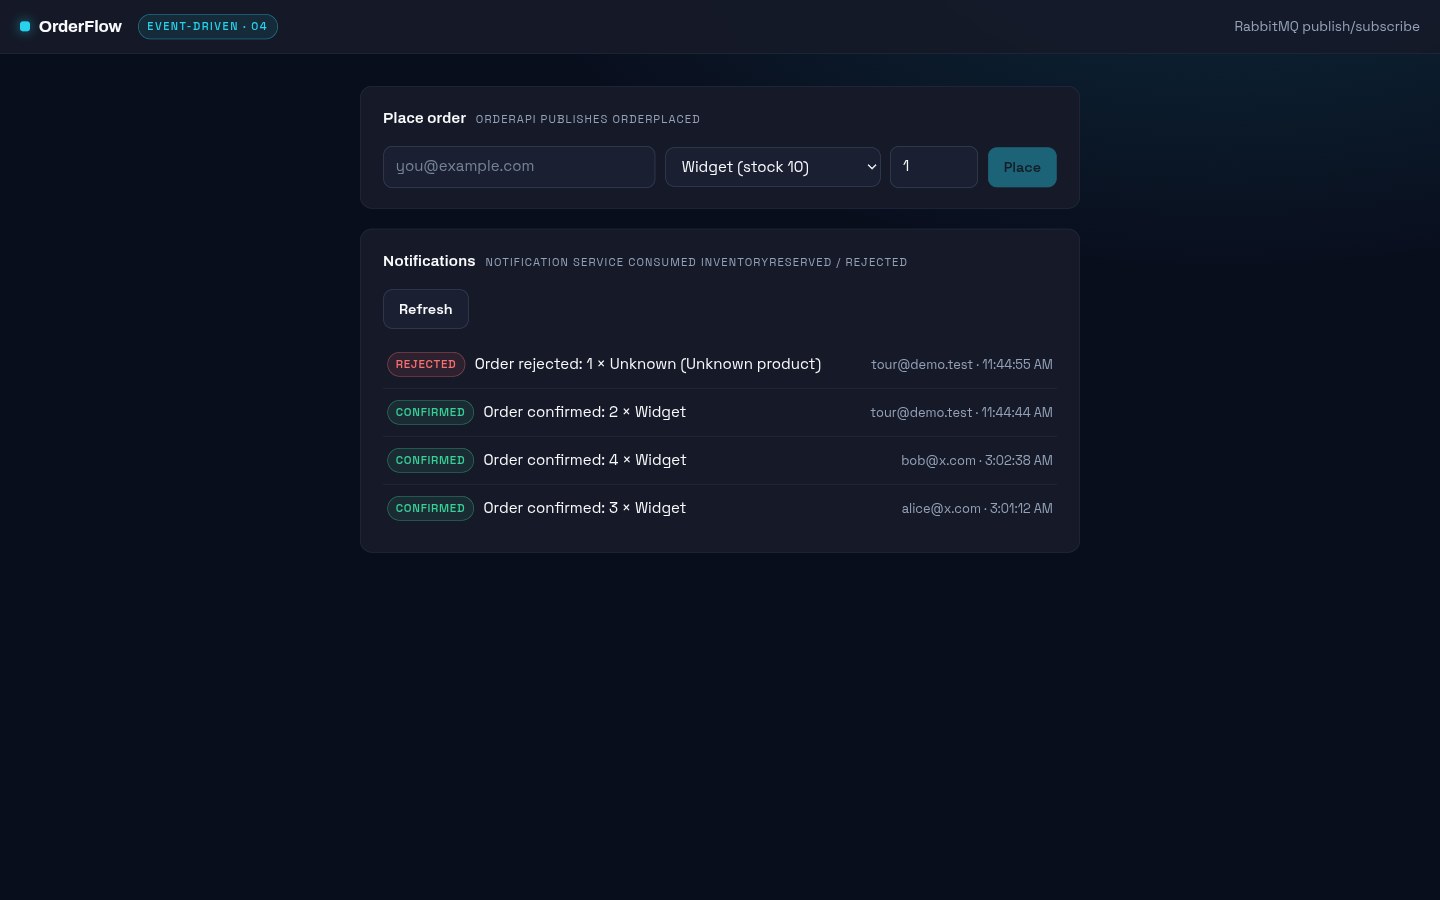Click the 'NOTIFICATION SERVICE CONSUMED' subtitle text

(697, 262)
